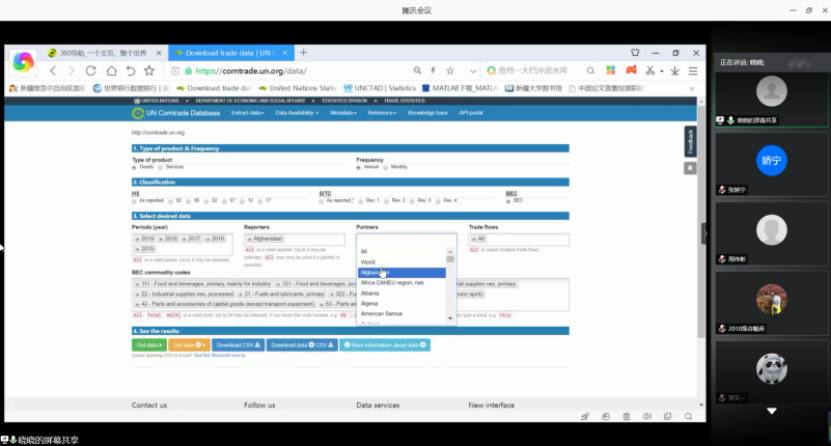Click the zoom magnifier in status bar
831x446 pixels.
pyautogui.click(x=688, y=416)
